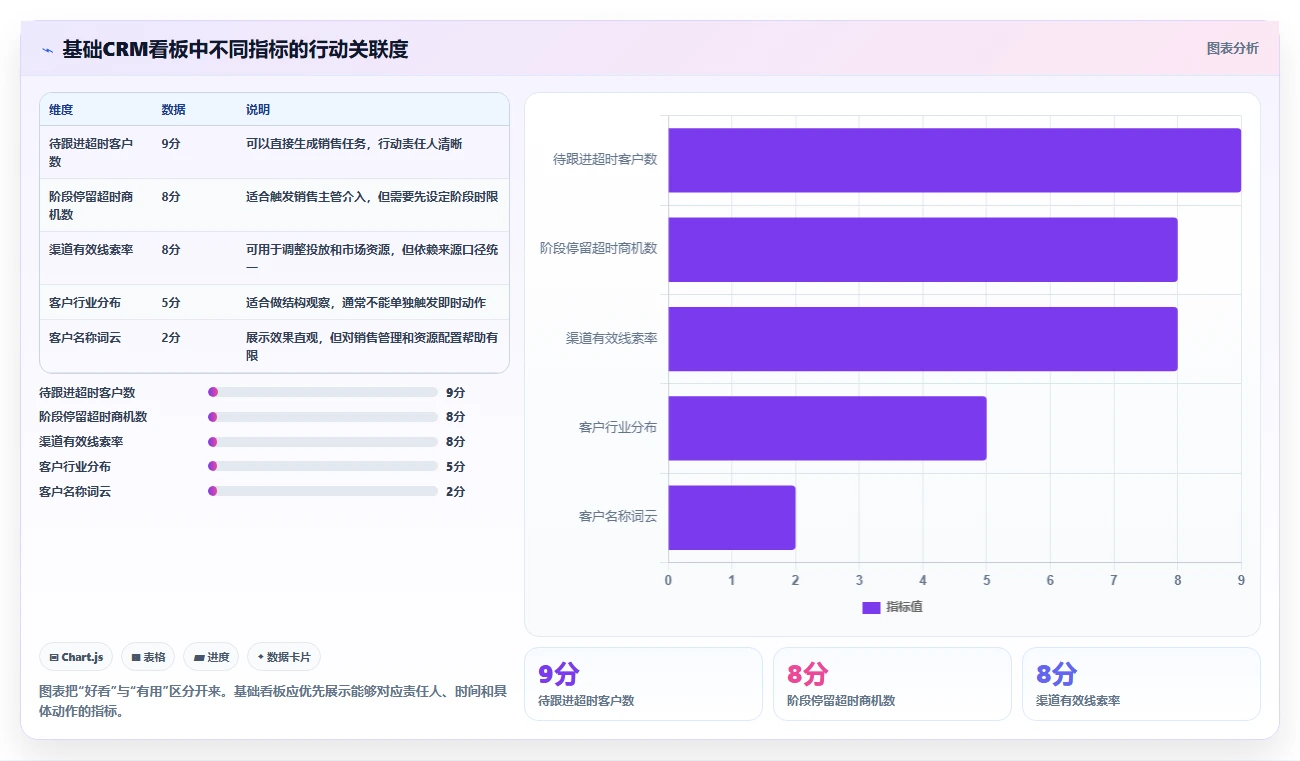Screen dimensions: 1300x761
Task: Click the 5分 progress value label
Action: pos(456,467)
